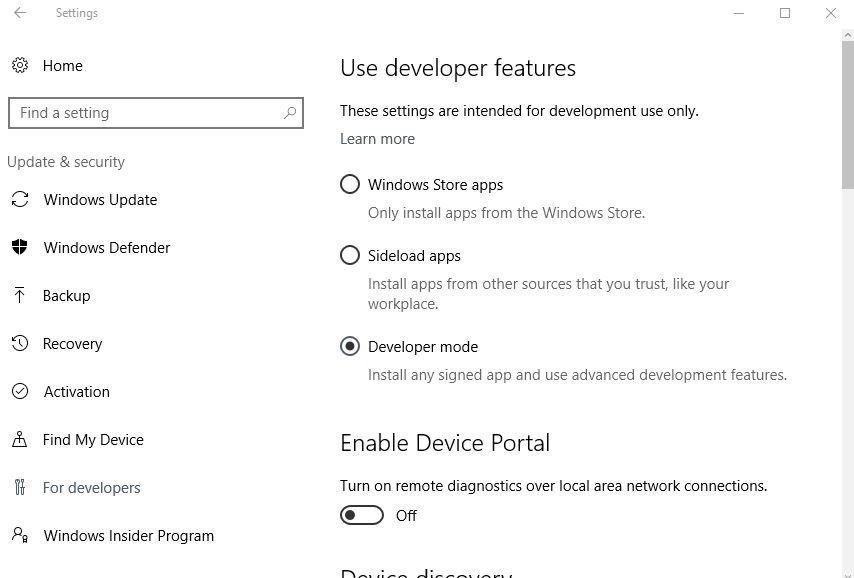Image resolution: width=854 pixels, height=578 pixels.
Task: Focus the Find a setting search box
Action: click(156, 113)
